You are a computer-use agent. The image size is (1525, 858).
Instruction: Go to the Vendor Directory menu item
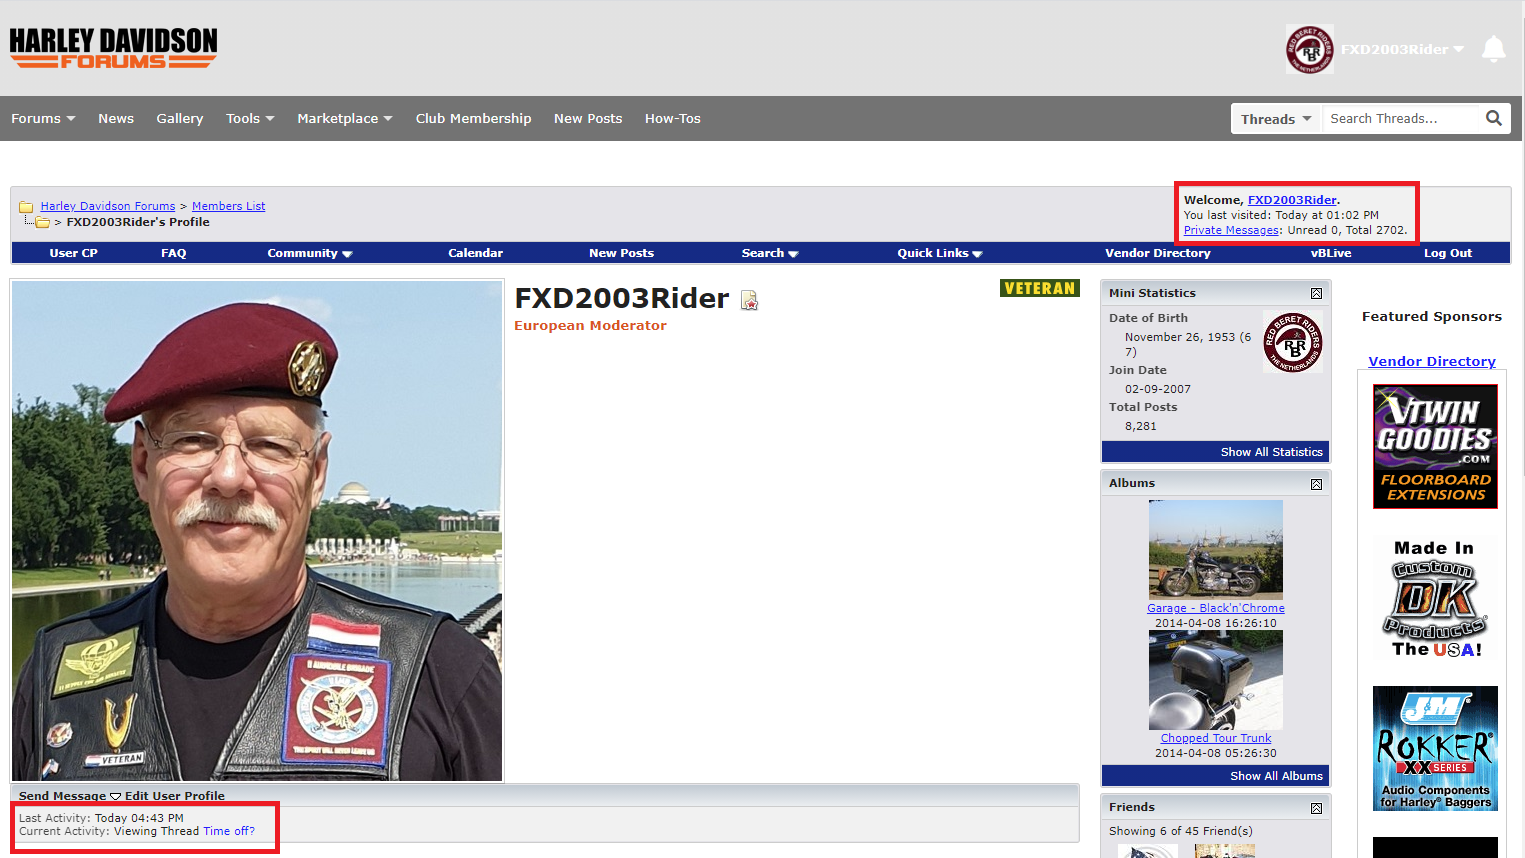(1157, 253)
